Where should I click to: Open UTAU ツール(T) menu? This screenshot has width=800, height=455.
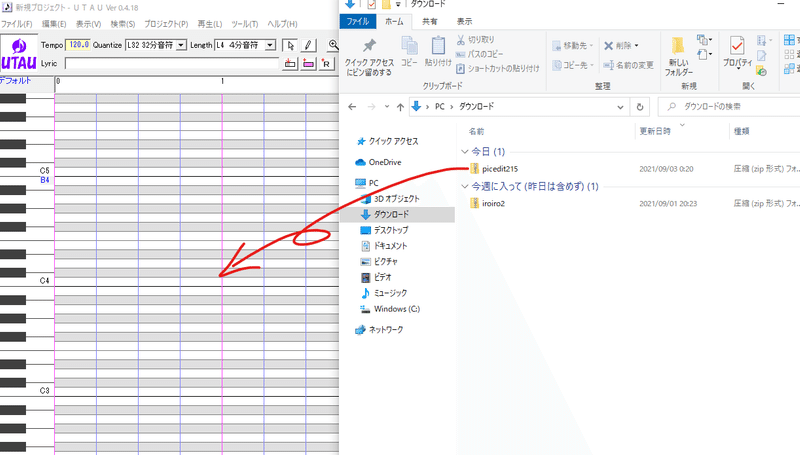(244, 24)
